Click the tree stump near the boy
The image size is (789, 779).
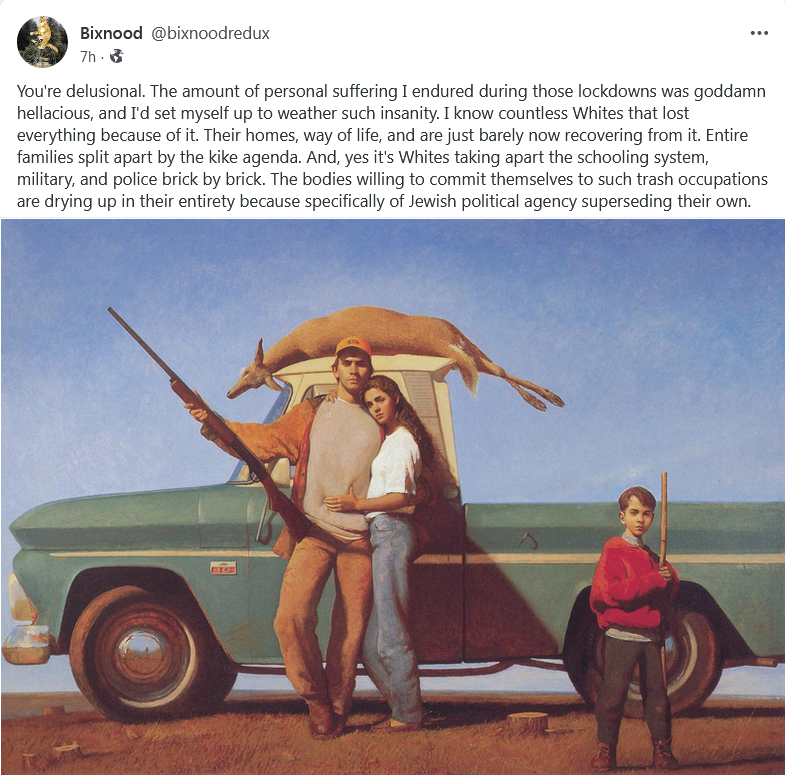[x=526, y=724]
